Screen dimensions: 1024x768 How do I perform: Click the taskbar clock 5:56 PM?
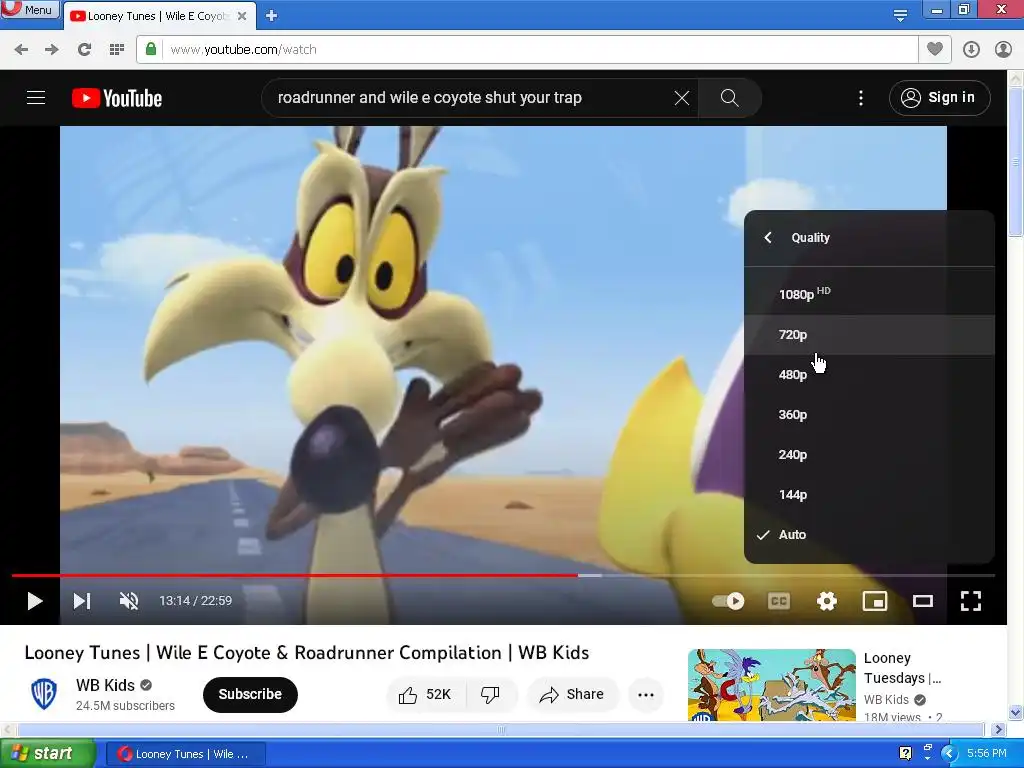coord(987,754)
